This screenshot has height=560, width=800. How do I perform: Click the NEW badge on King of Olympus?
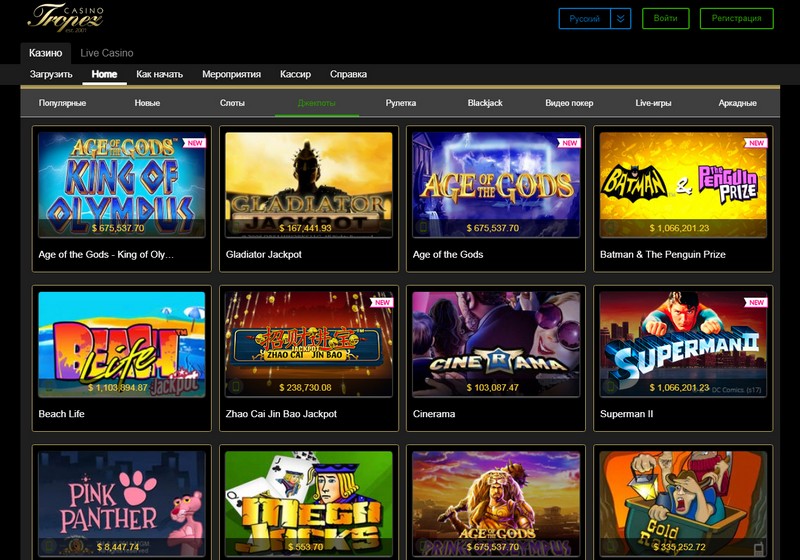point(194,143)
